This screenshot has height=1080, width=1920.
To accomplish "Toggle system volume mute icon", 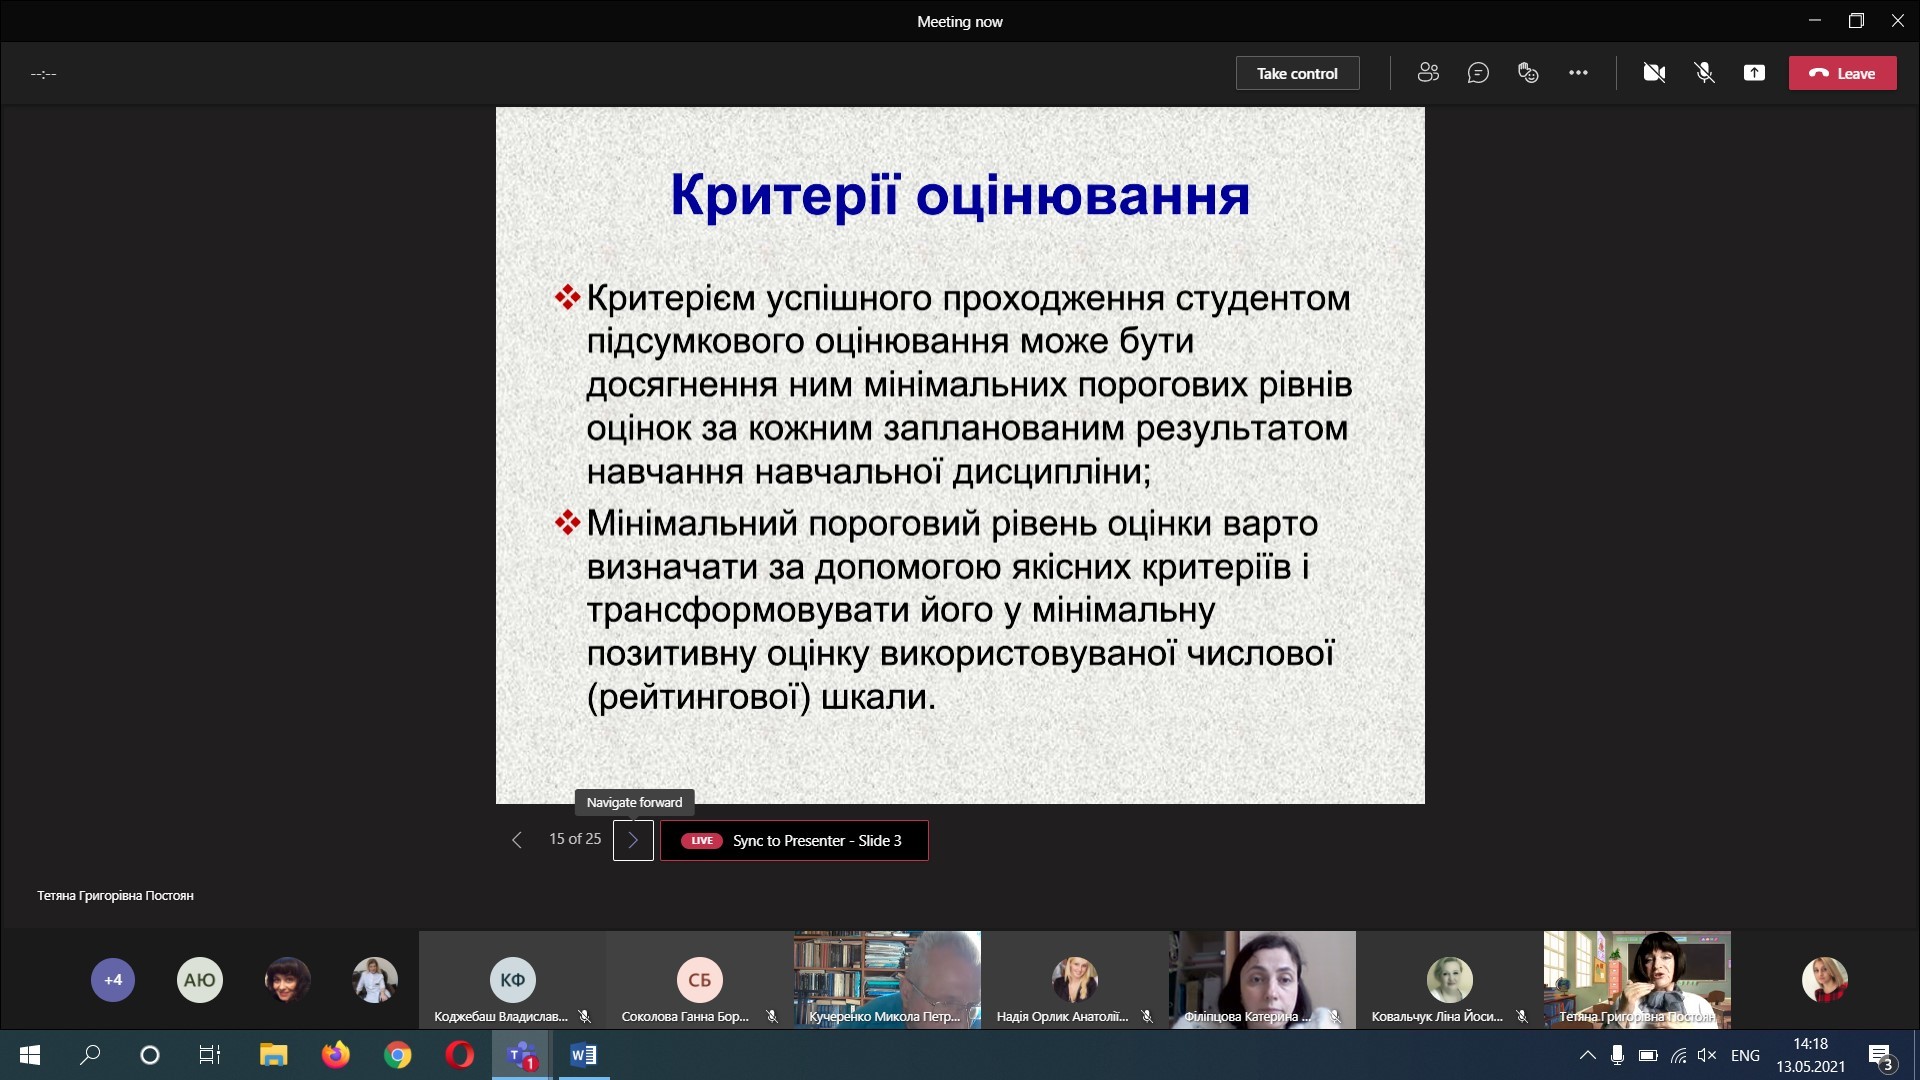I will (x=1707, y=1055).
